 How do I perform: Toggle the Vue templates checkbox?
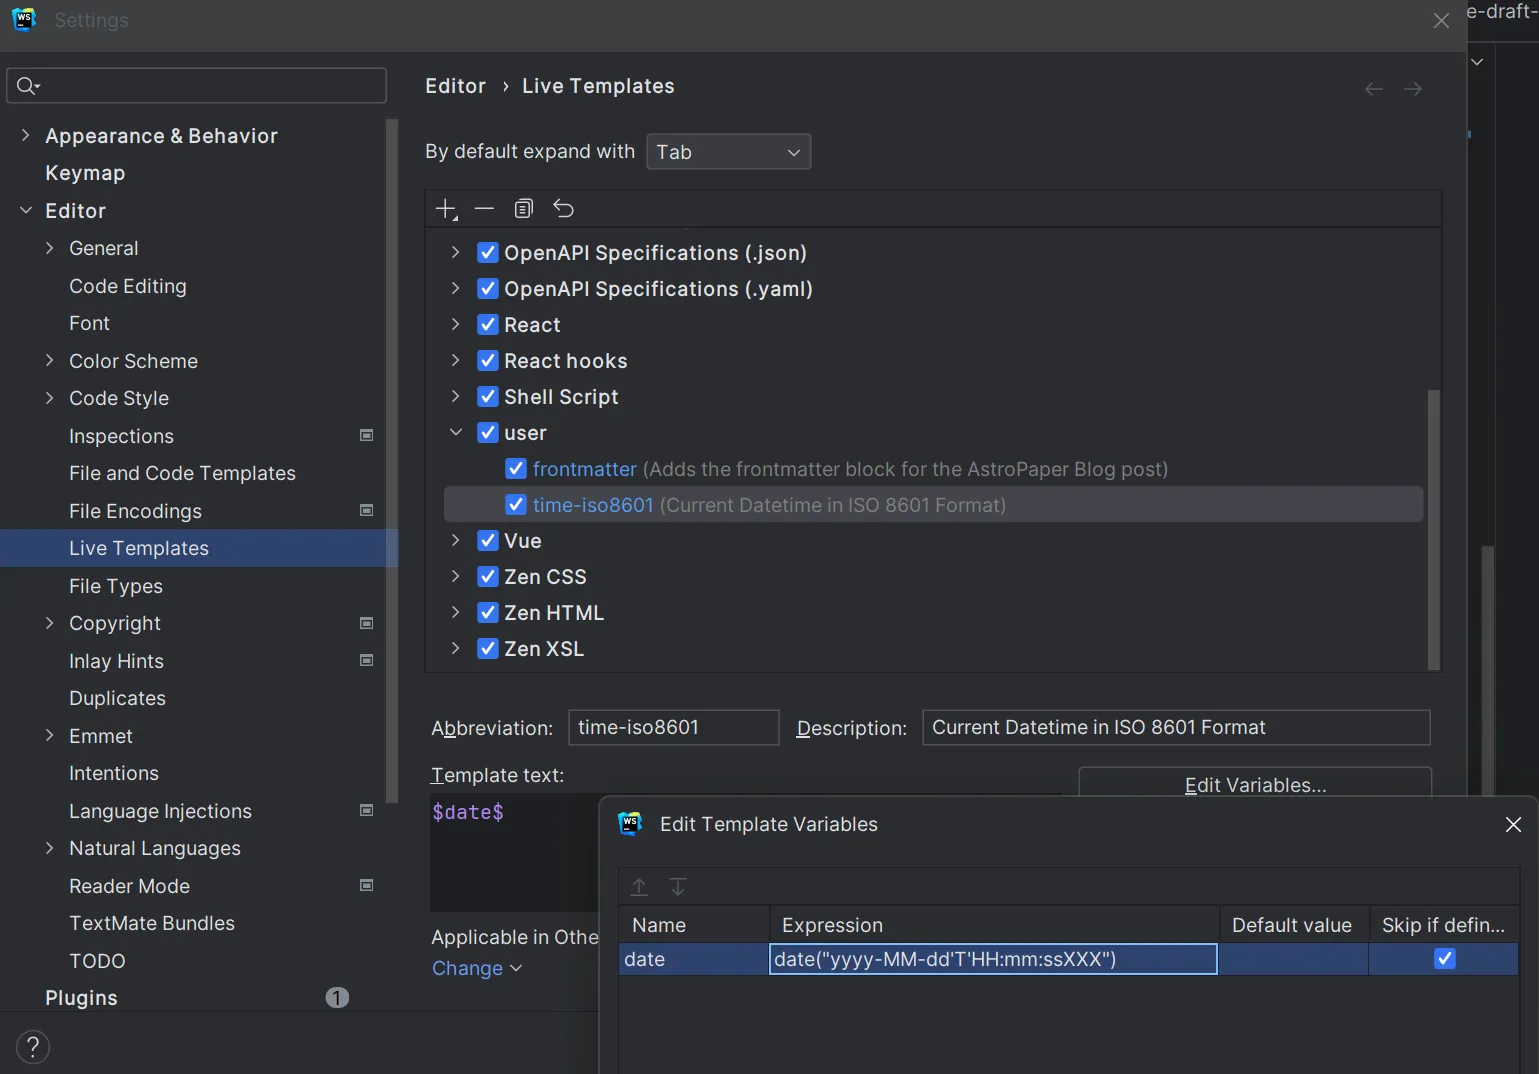[488, 541]
